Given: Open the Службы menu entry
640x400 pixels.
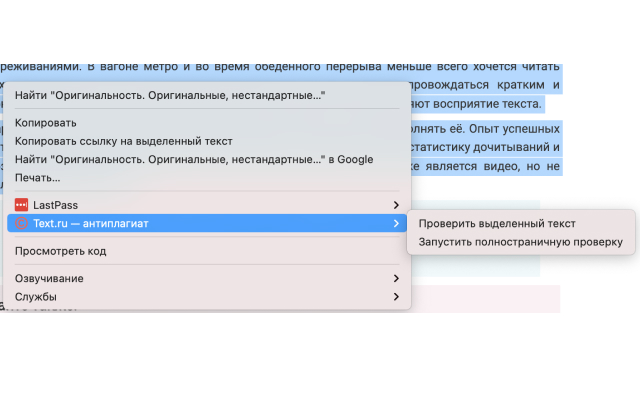Looking at the screenshot, I should [207, 297].
